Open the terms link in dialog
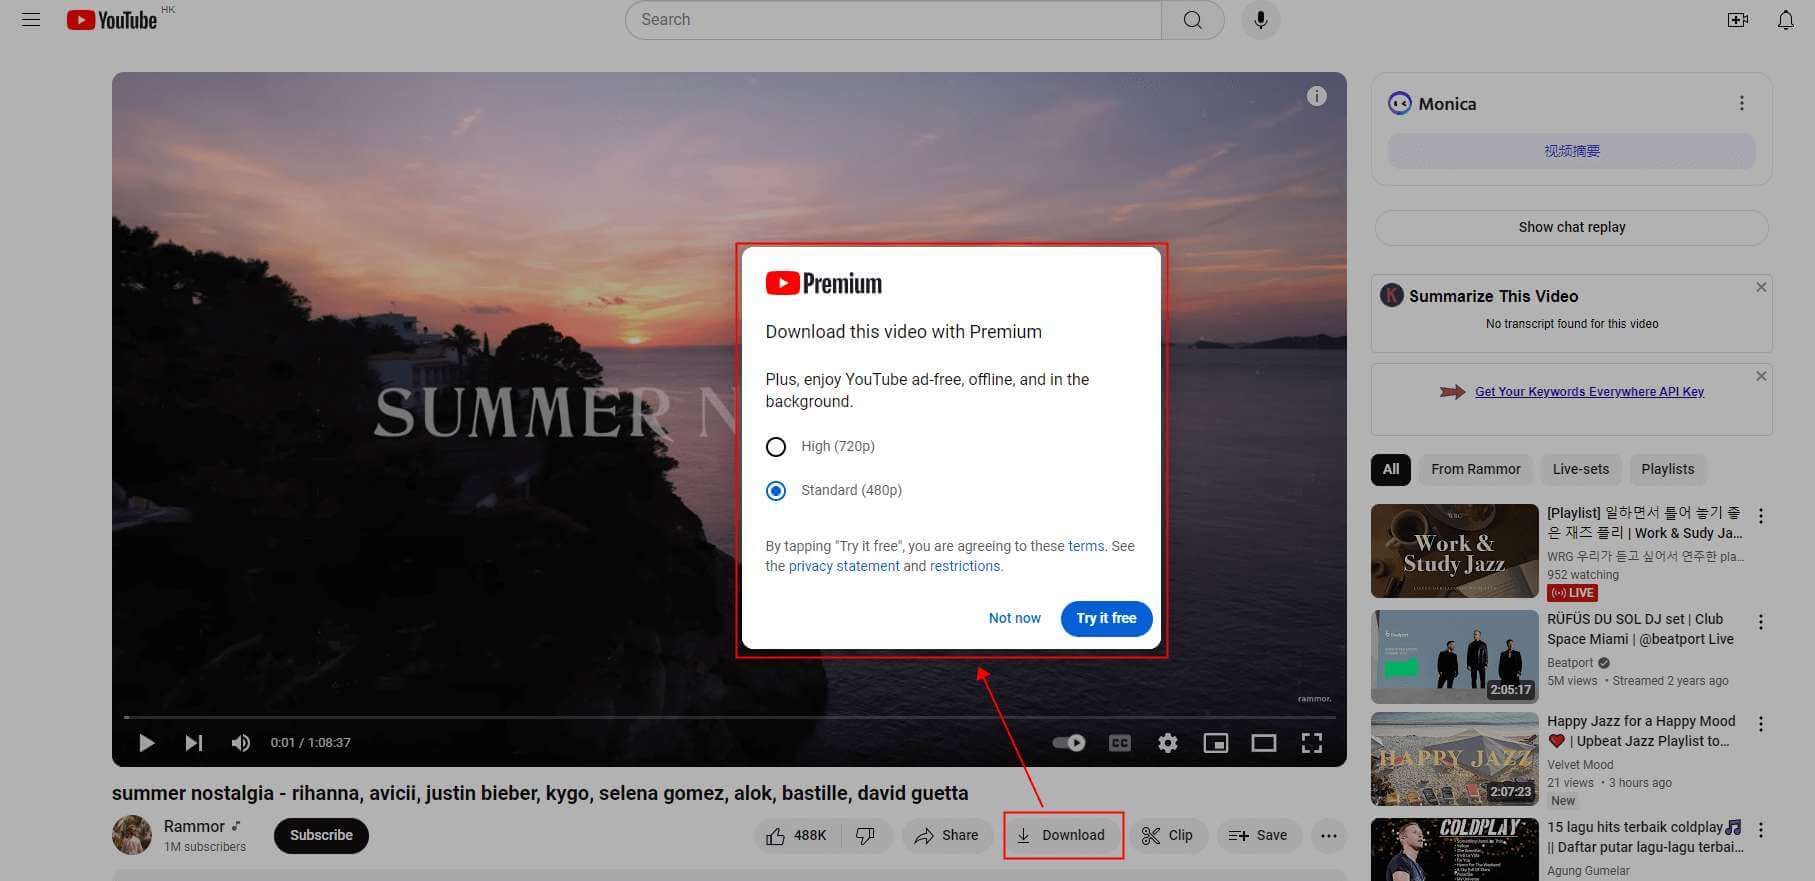Viewport: 1815px width, 881px height. point(1086,547)
